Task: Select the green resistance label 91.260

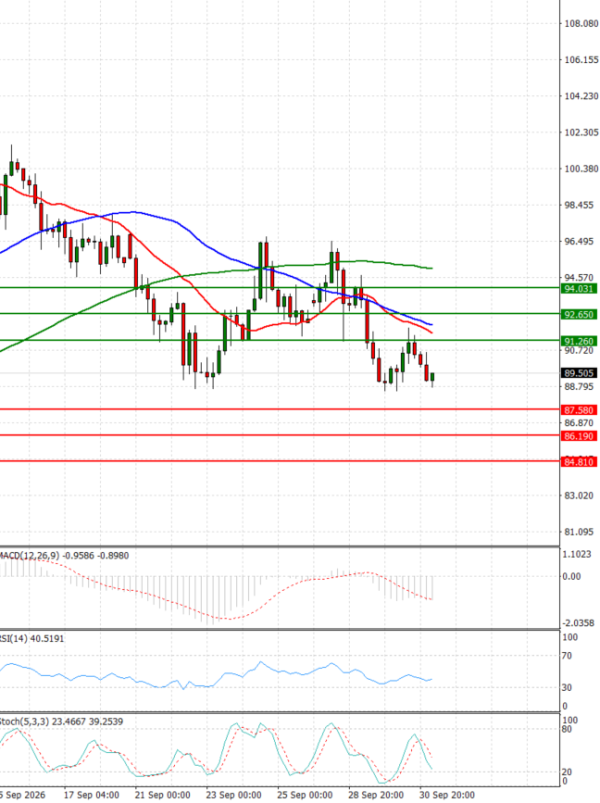Action: coord(579,341)
